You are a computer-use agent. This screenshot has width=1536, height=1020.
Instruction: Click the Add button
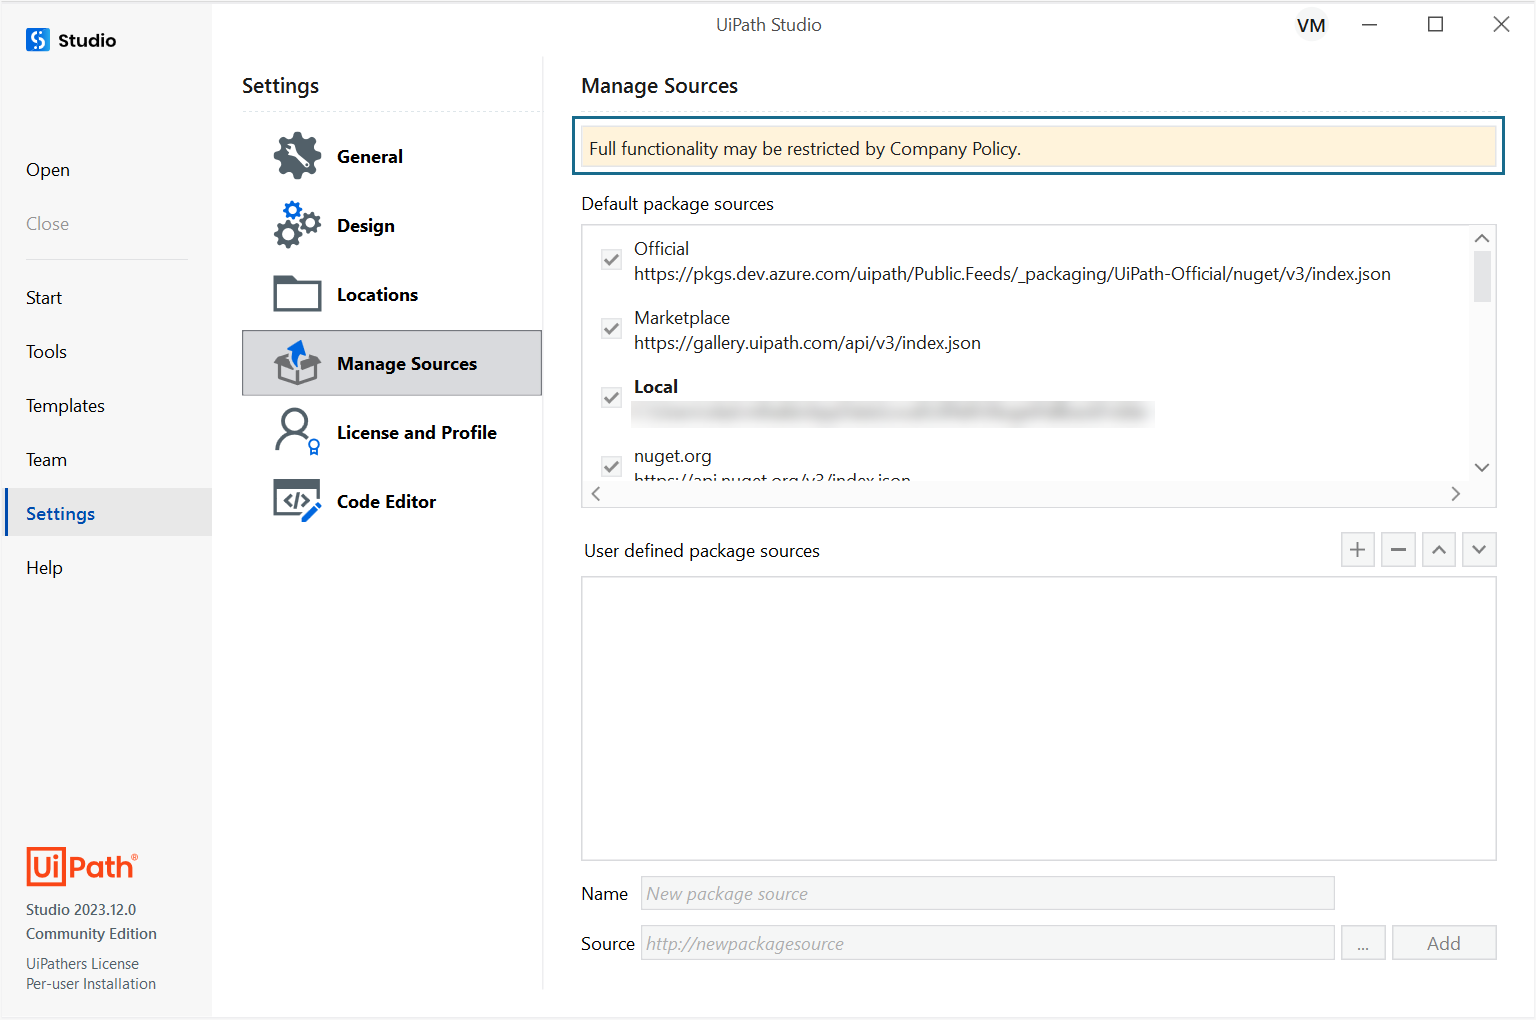point(1443,943)
